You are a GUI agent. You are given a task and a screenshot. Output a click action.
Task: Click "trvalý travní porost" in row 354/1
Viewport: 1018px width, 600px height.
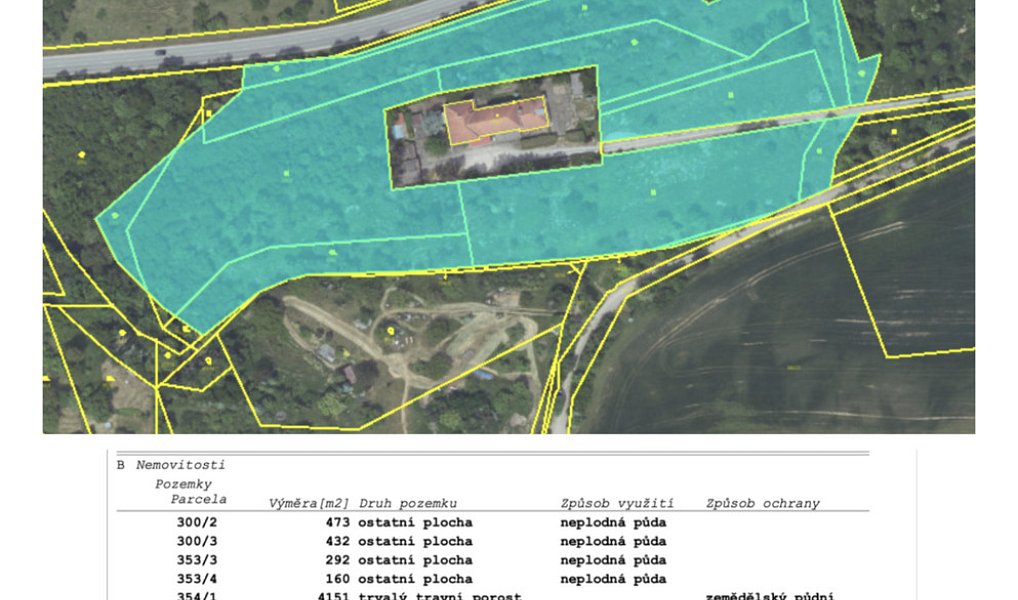[440, 595]
